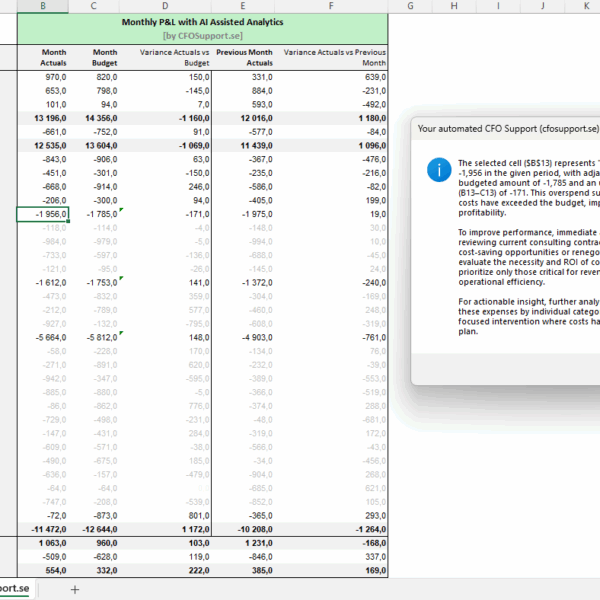The image size is (600, 600).
Task: Select column D header
Action: (165, 6)
